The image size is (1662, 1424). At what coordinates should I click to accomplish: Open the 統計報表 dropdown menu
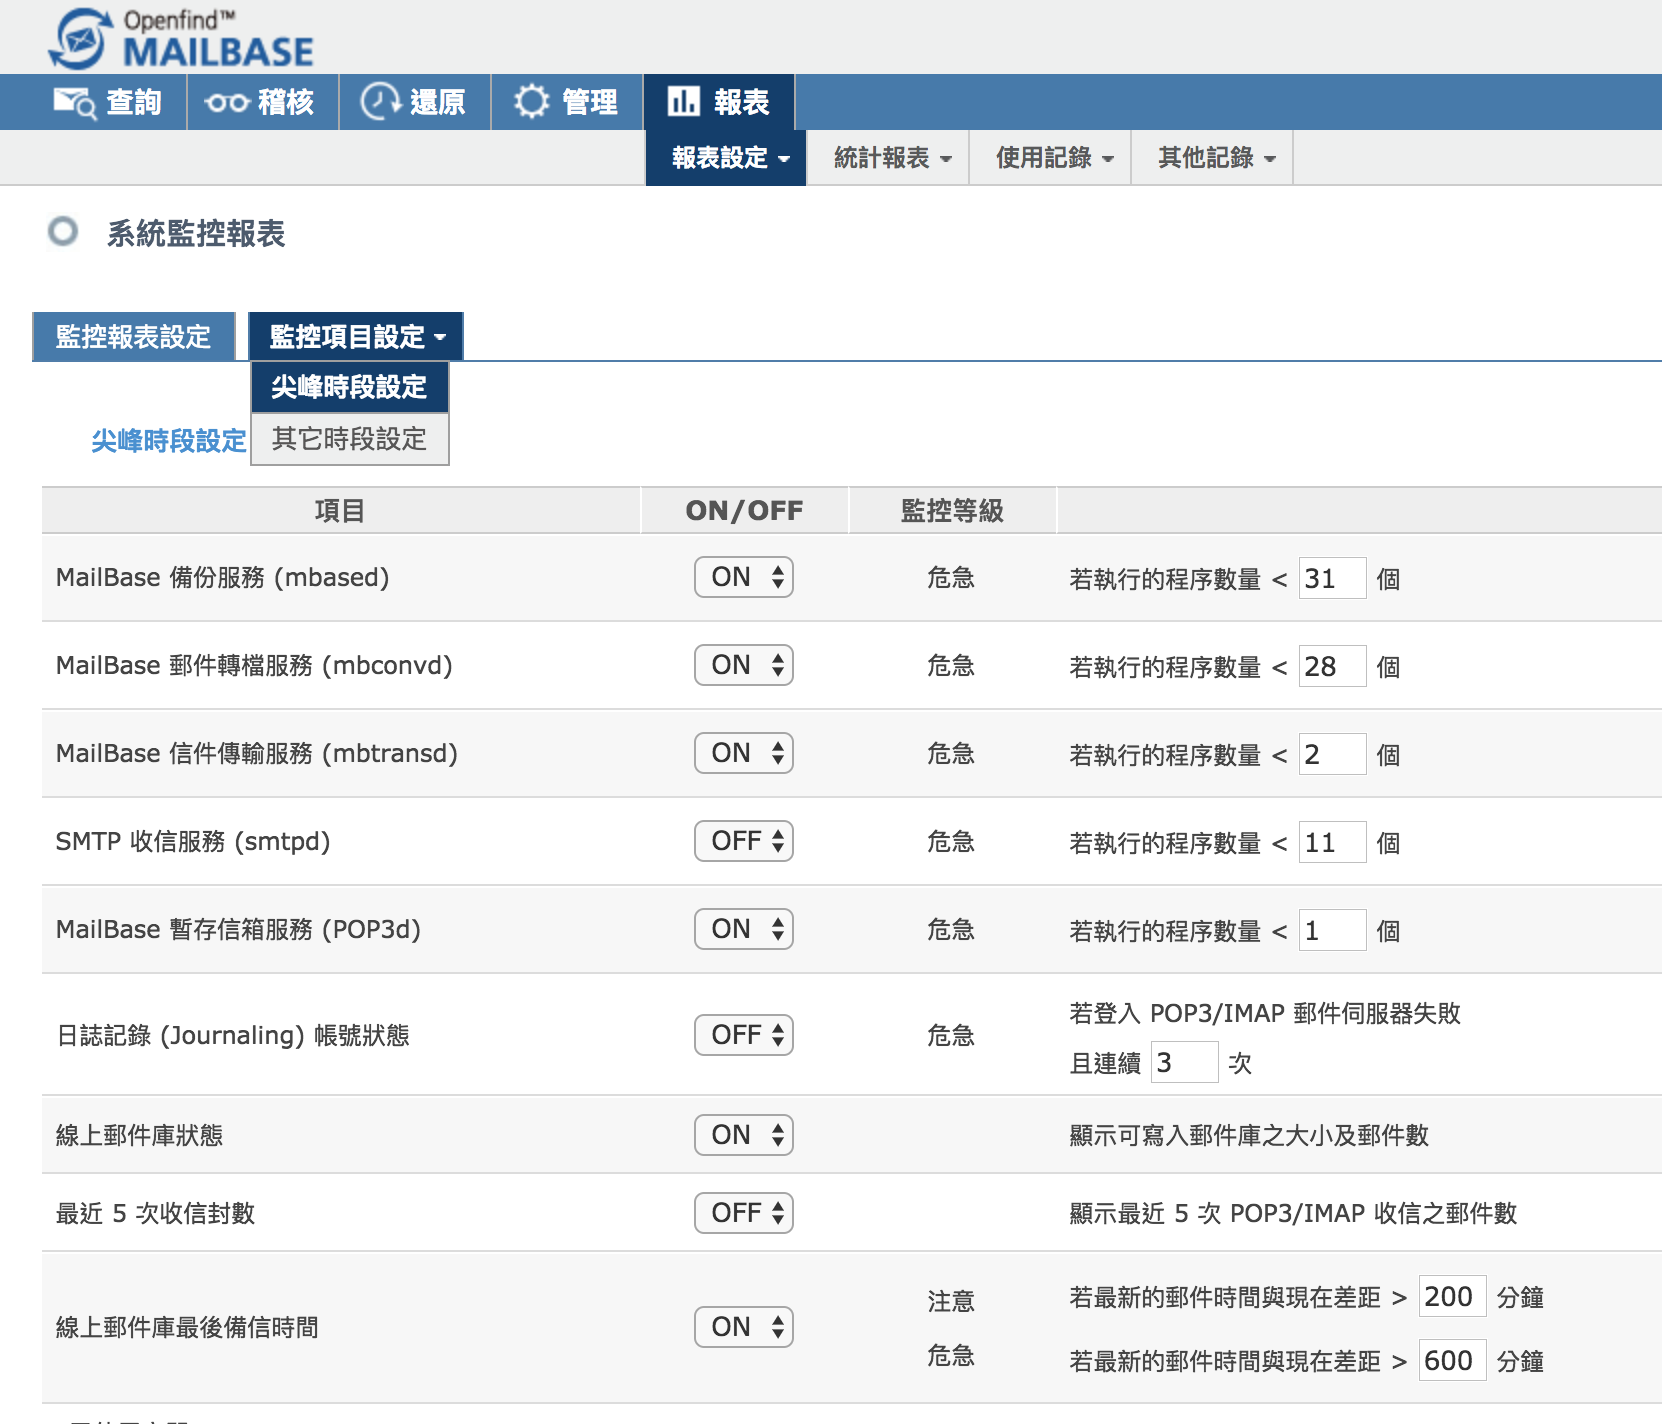click(888, 157)
